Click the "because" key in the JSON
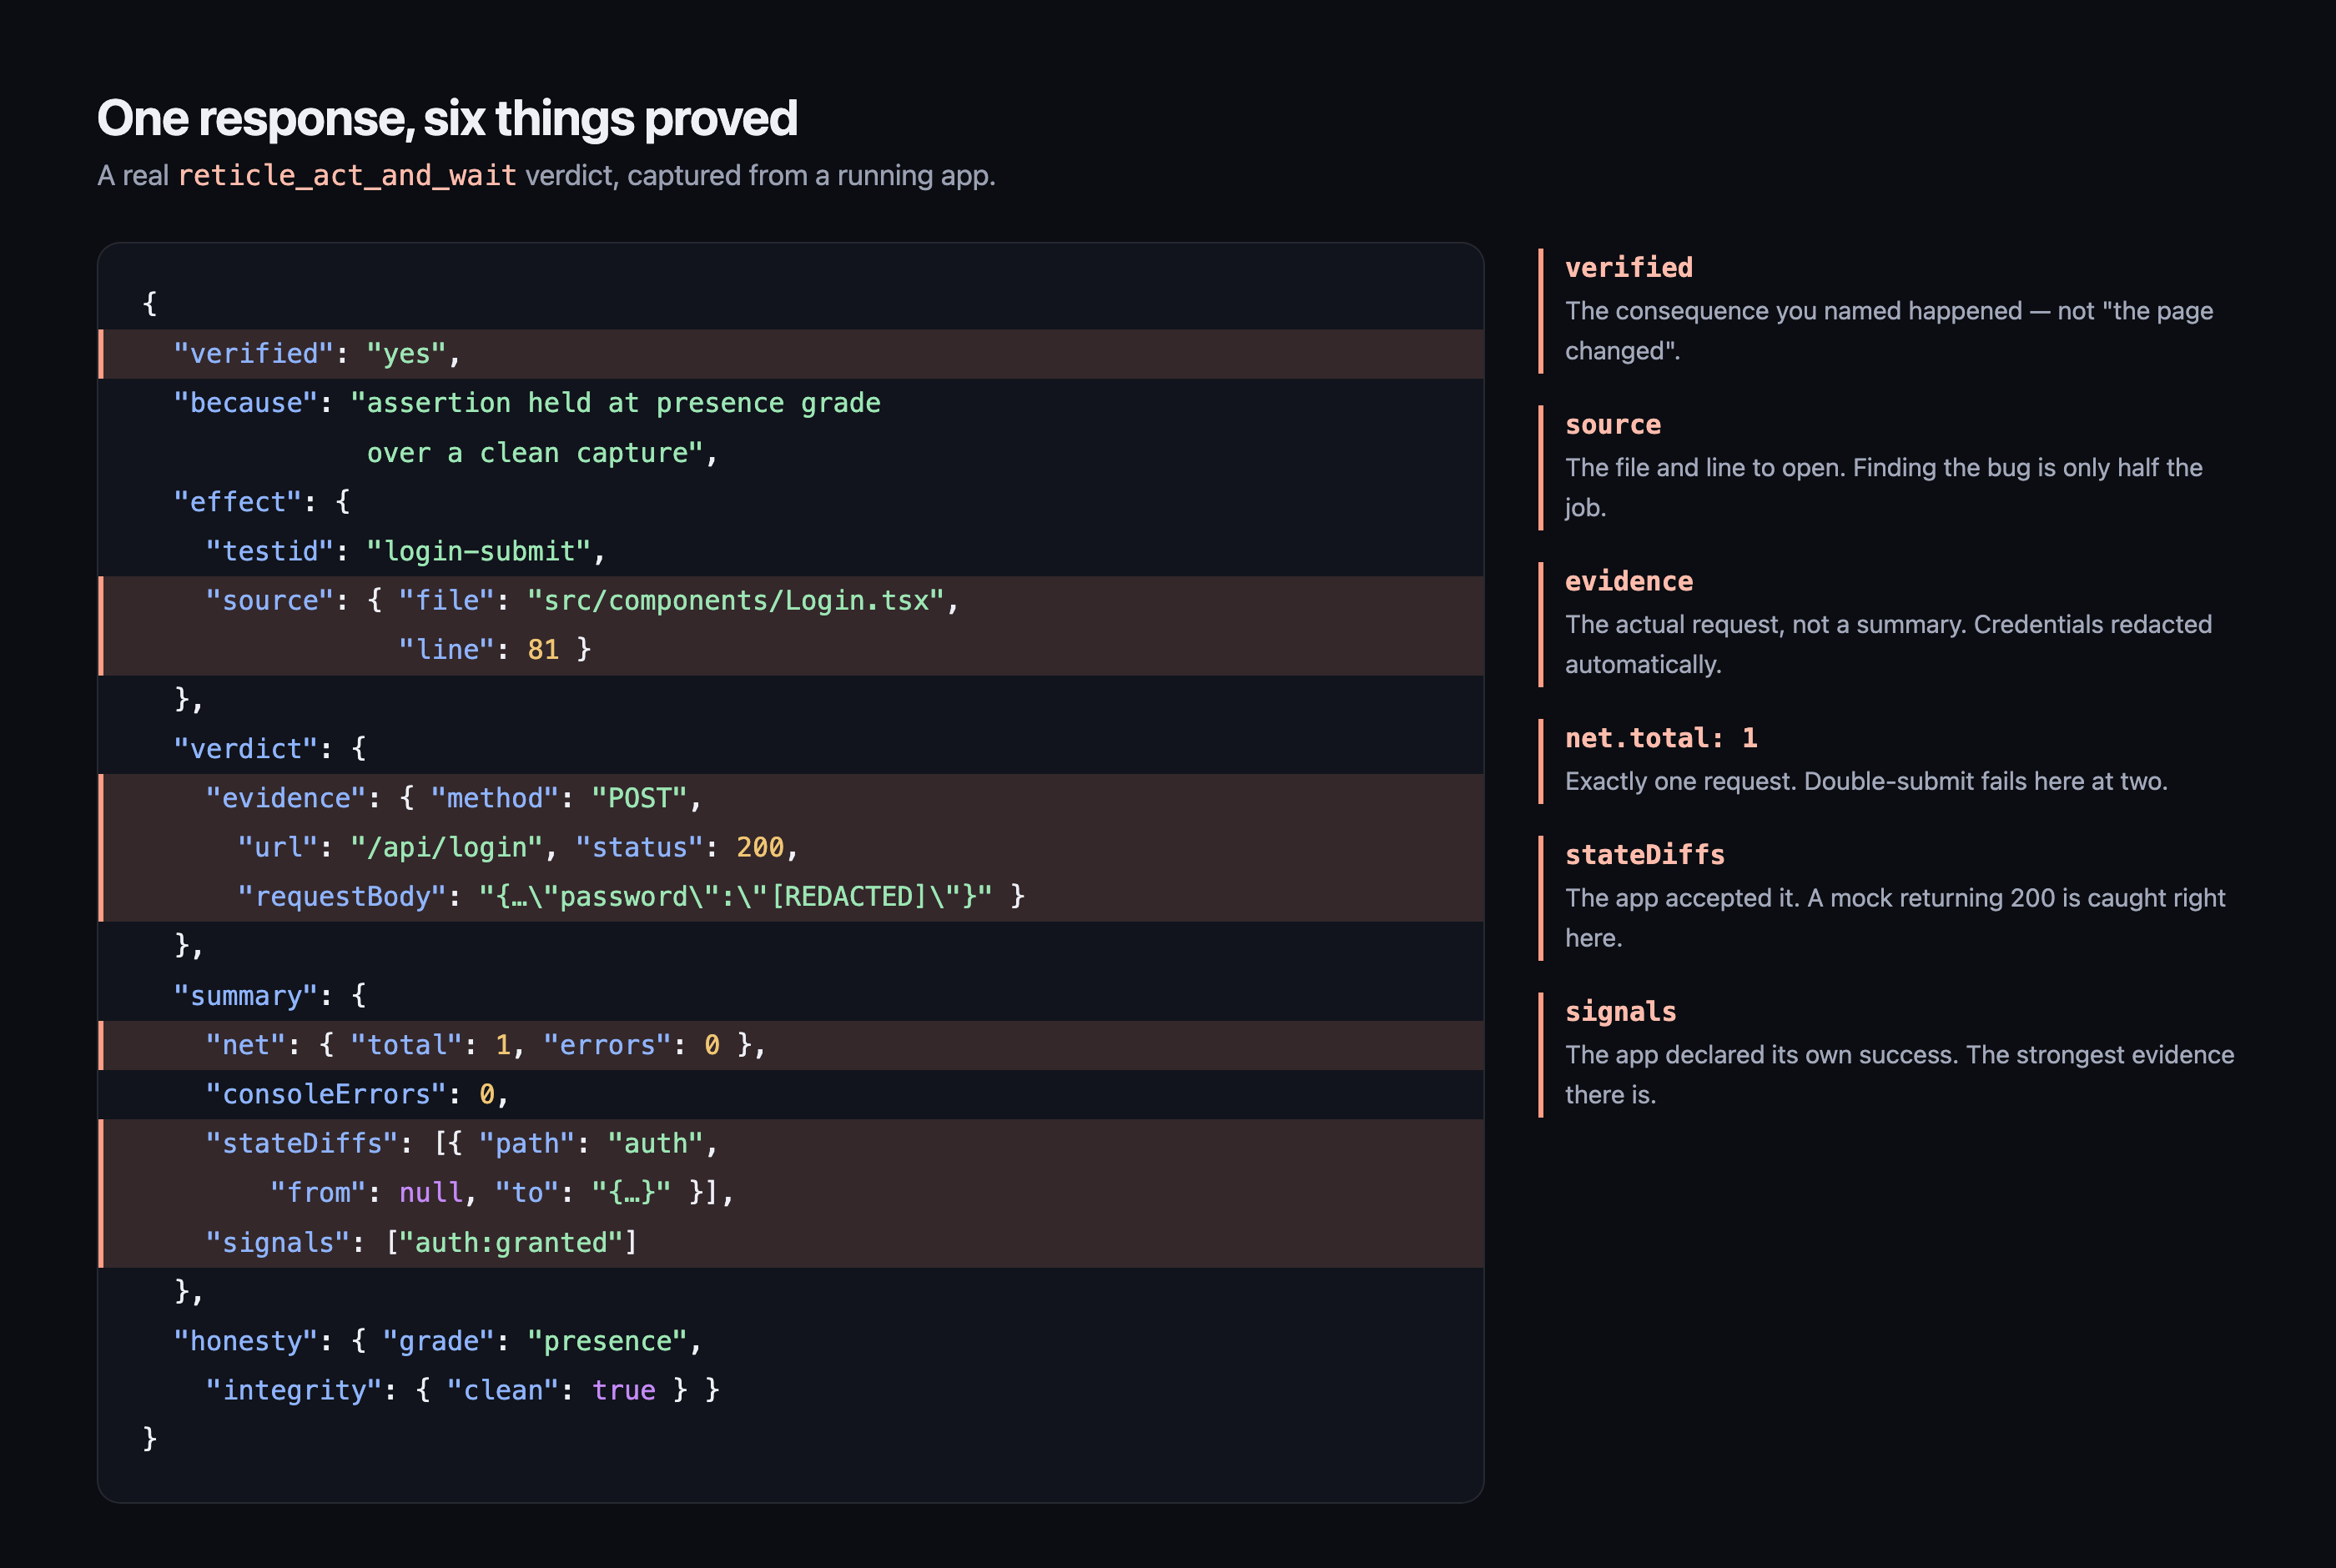2336x1568 pixels. point(246,403)
